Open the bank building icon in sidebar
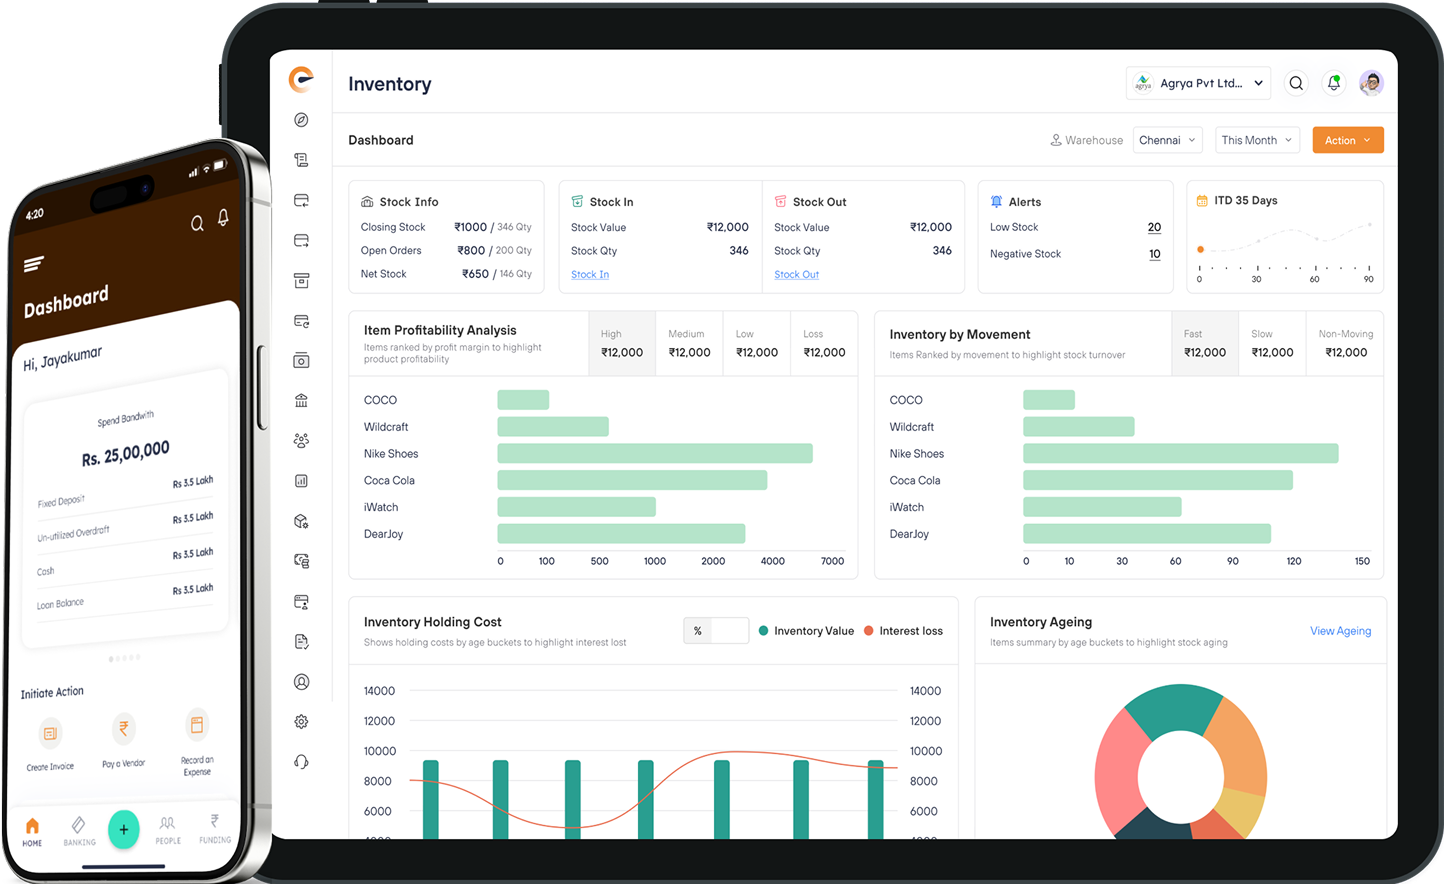This screenshot has width=1444, height=884. click(301, 401)
